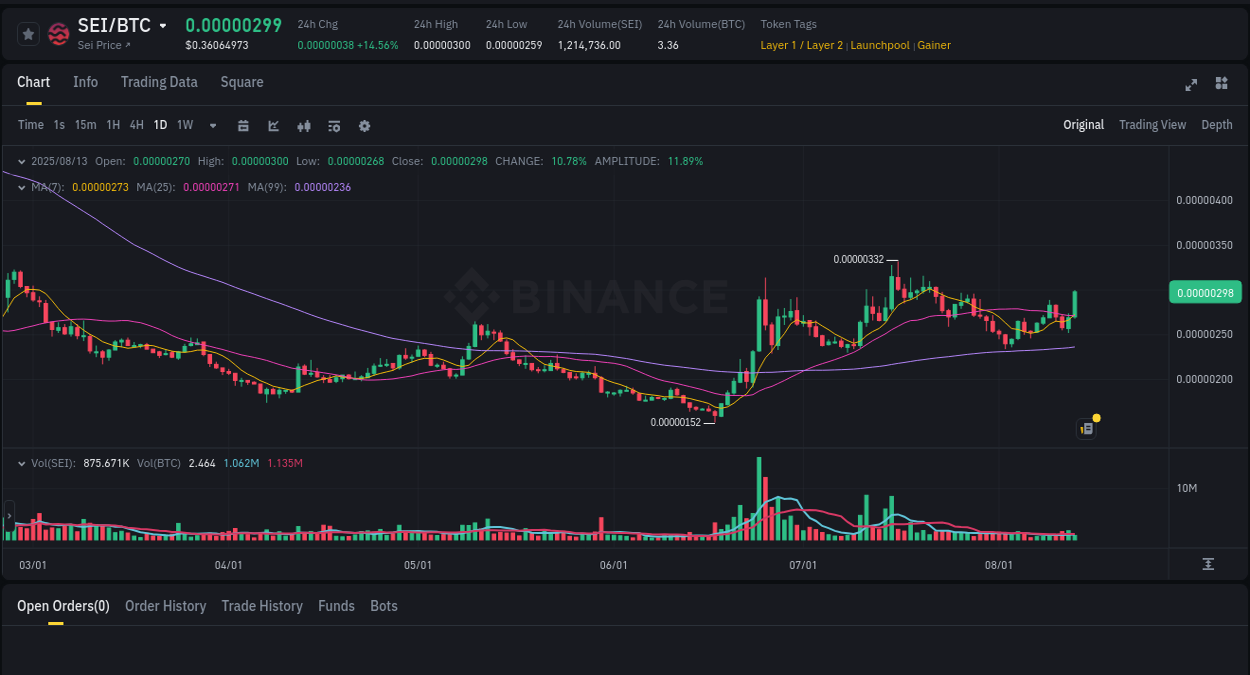This screenshot has height=675, width=1250.
Task: Select the Open Orders(0) tab
Action: pyautogui.click(x=63, y=606)
